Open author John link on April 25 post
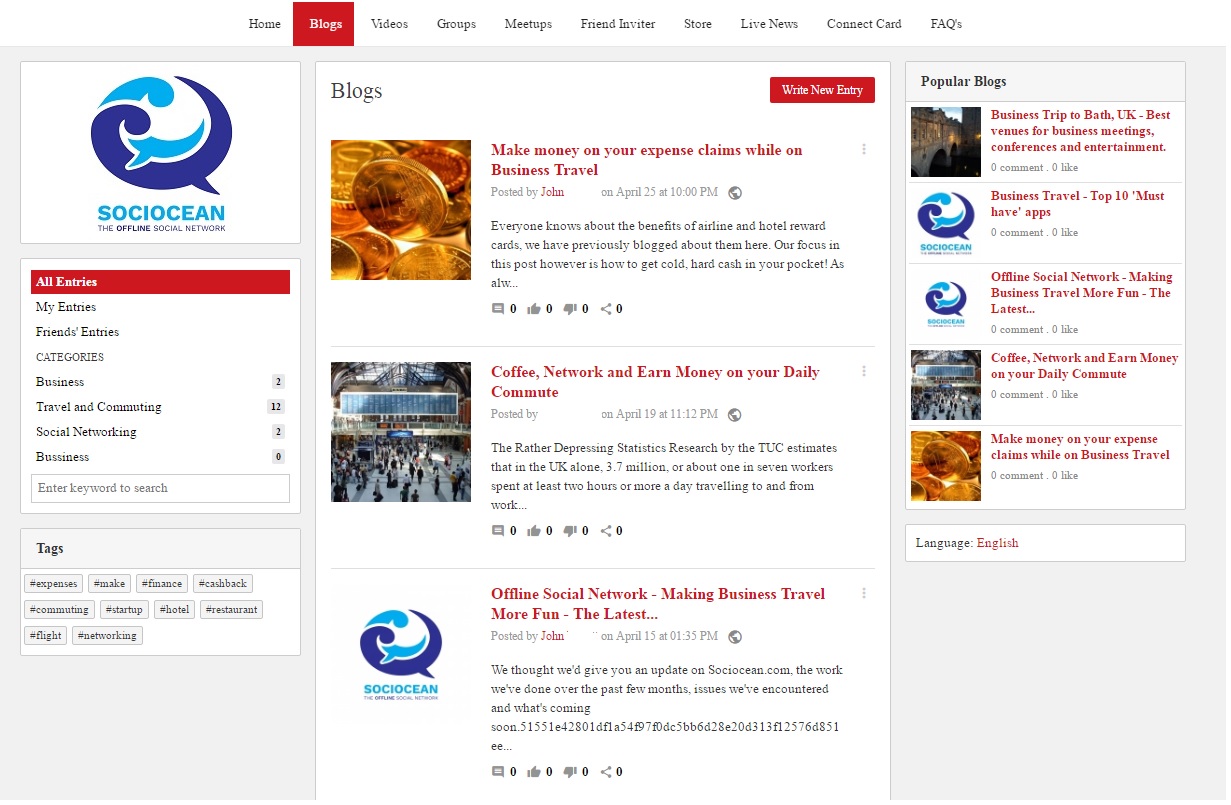 552,192
